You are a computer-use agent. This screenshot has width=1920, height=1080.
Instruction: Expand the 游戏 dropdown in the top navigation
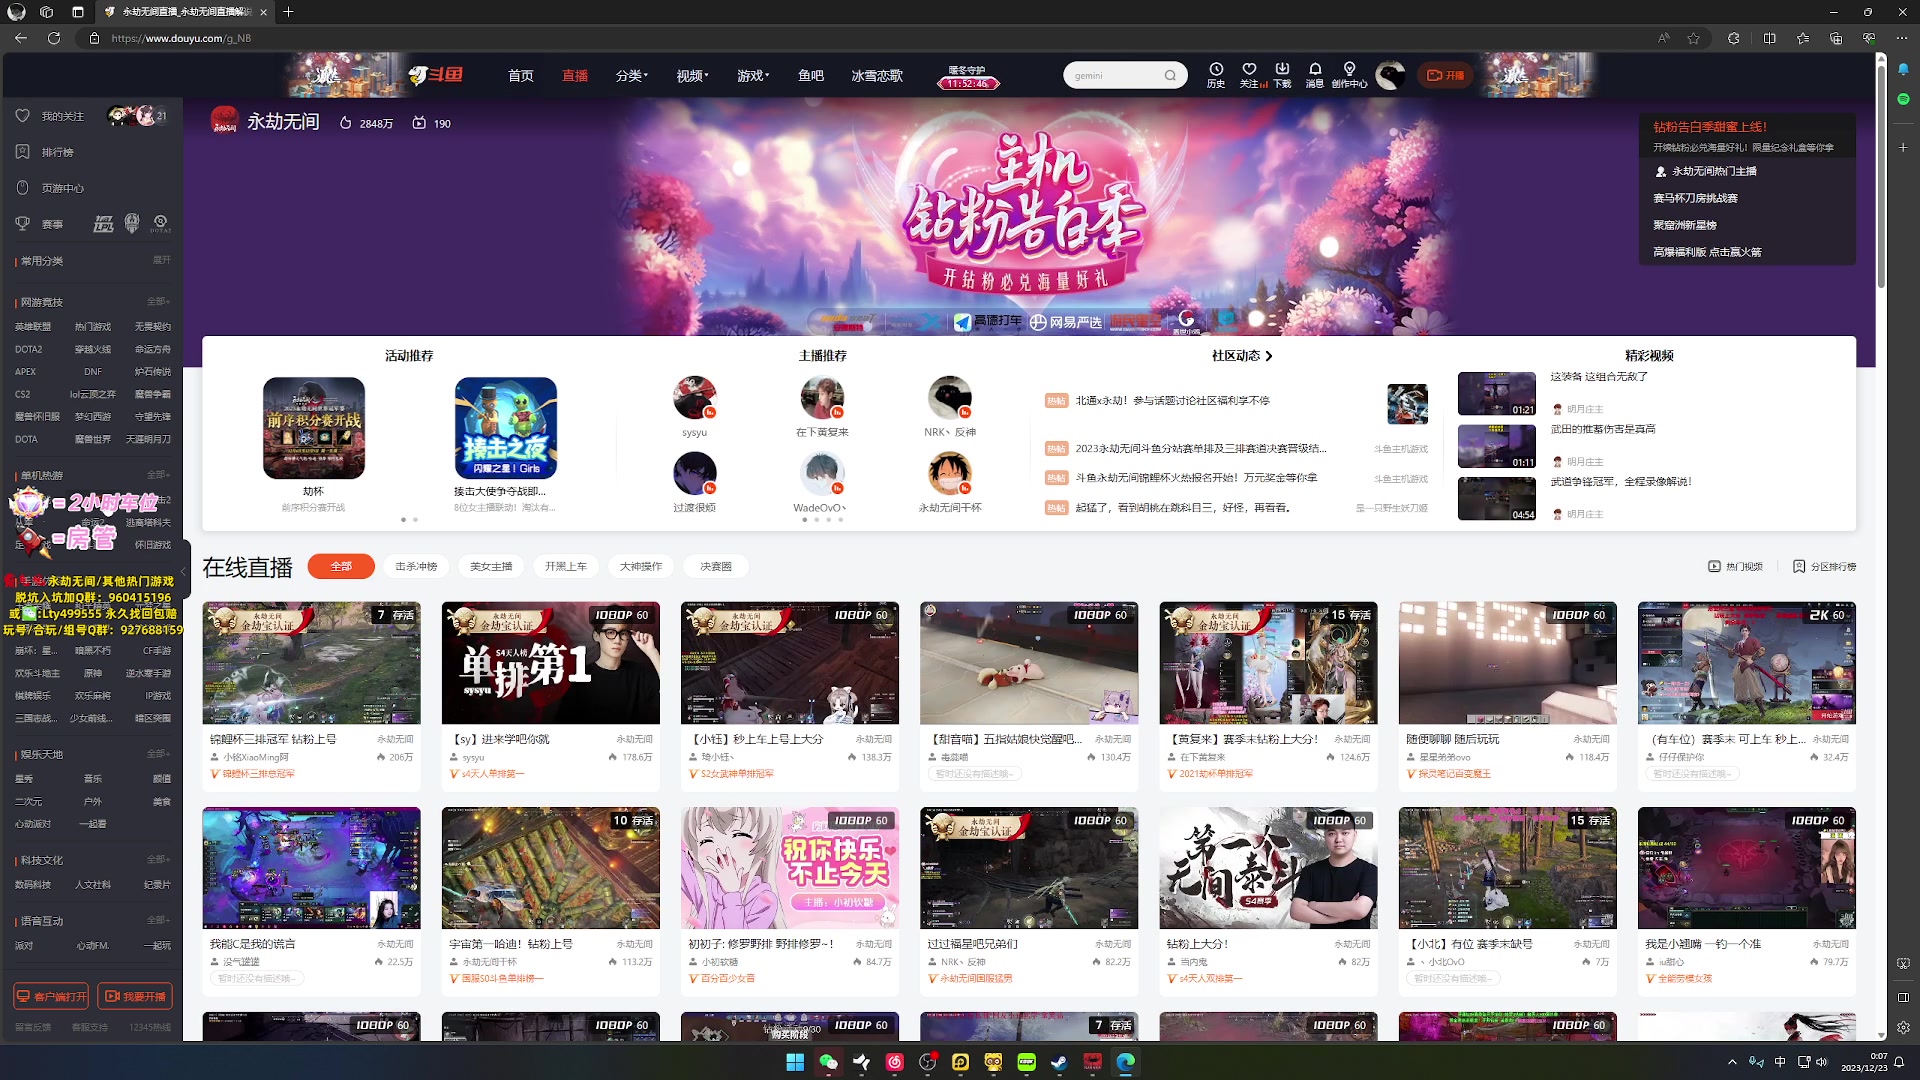753,76
